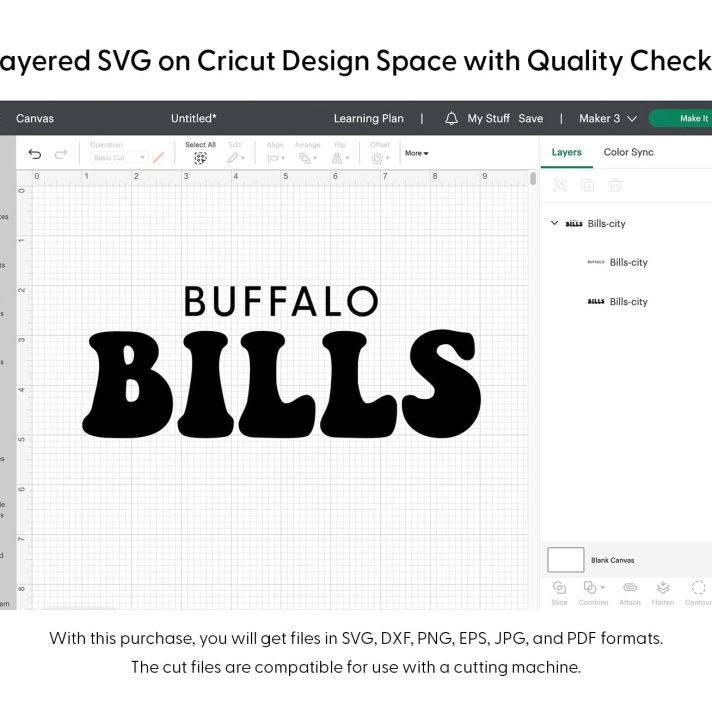
Task: Select the BUFFALO Bills-city sublayer
Action: 626,262
